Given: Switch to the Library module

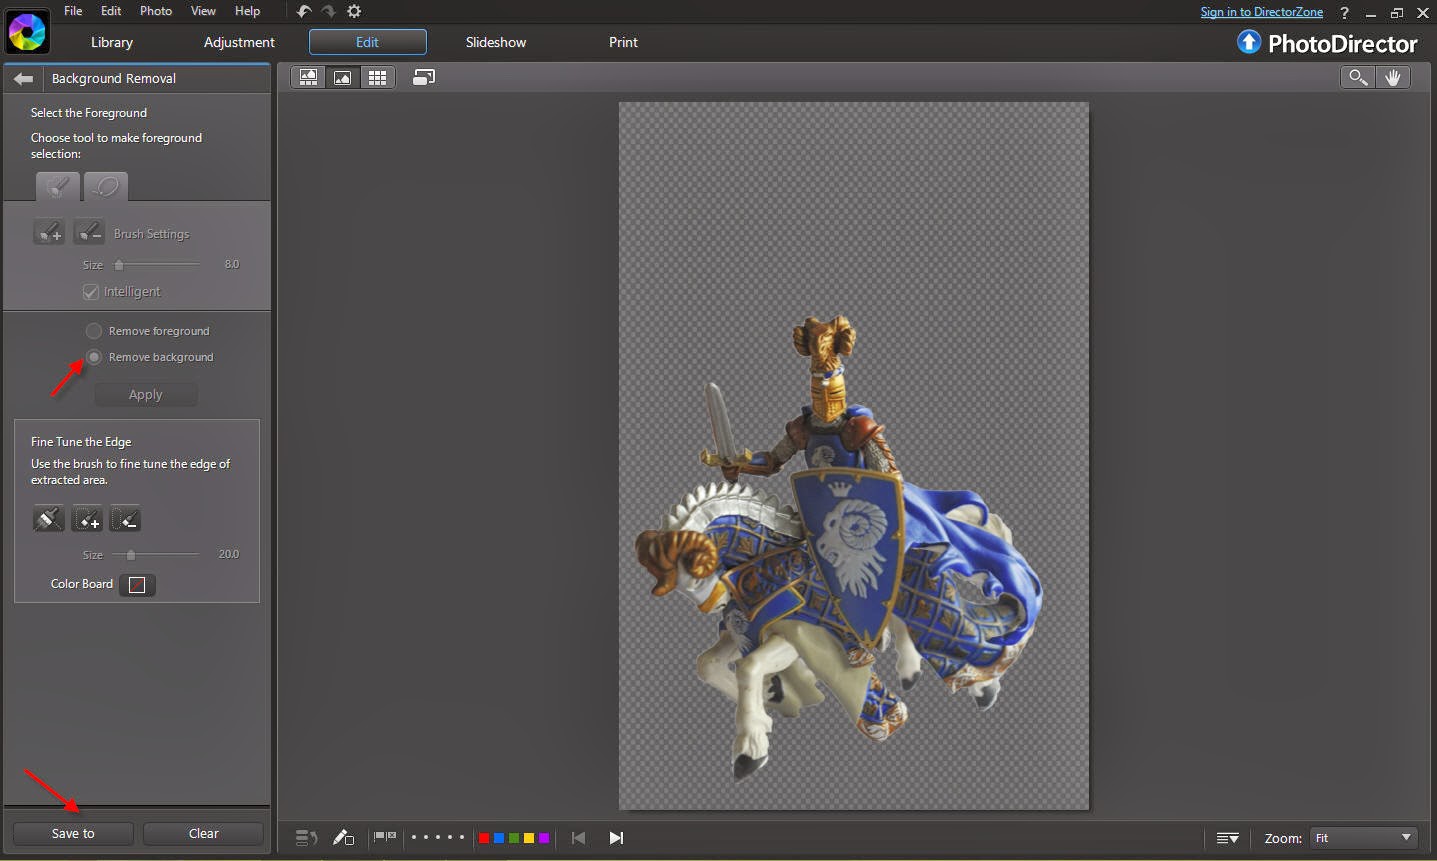Looking at the screenshot, I should [112, 42].
